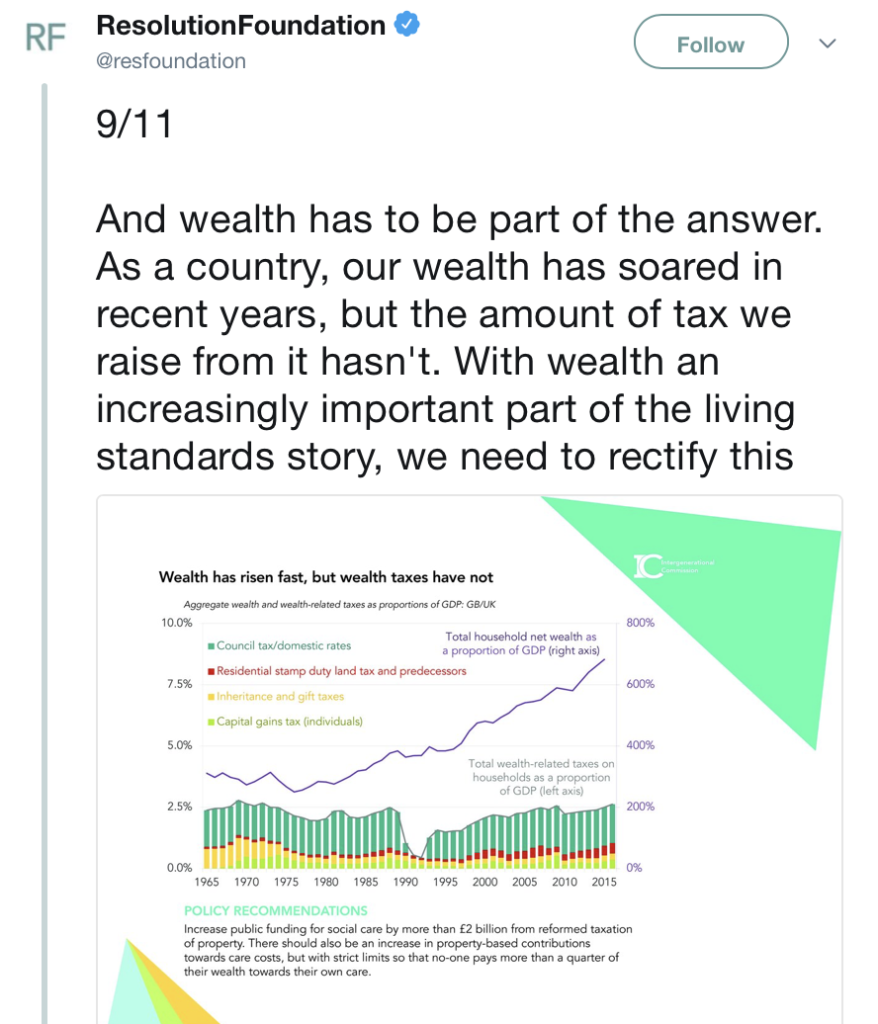Screen dimensions: 878x1024
Task: Click the "9/11" thread number text
Action: [134, 125]
